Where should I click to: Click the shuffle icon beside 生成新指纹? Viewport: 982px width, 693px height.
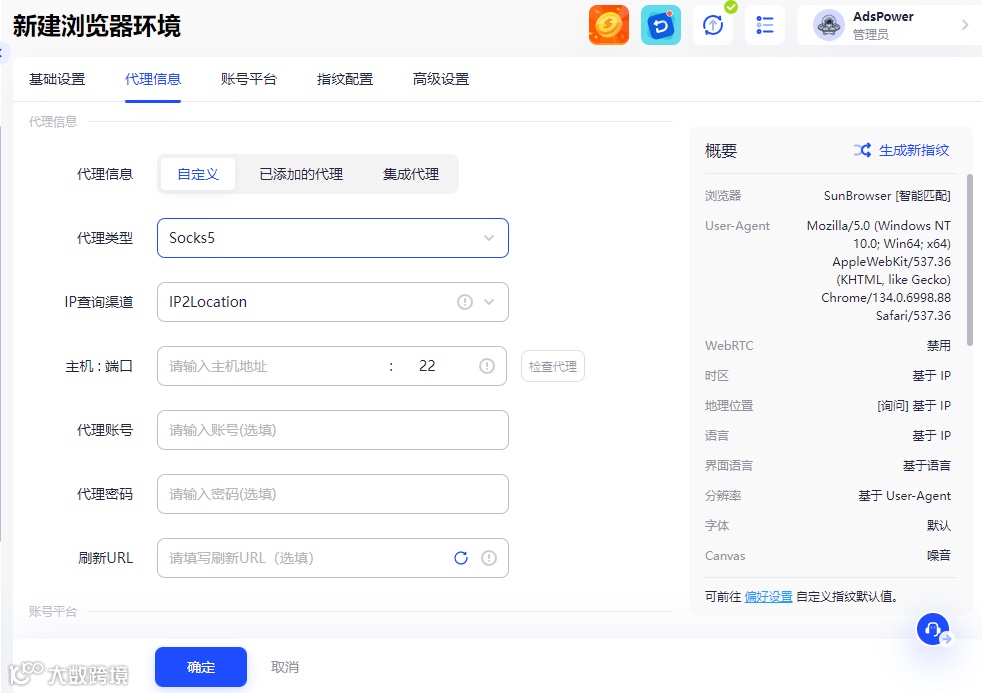tap(862, 150)
